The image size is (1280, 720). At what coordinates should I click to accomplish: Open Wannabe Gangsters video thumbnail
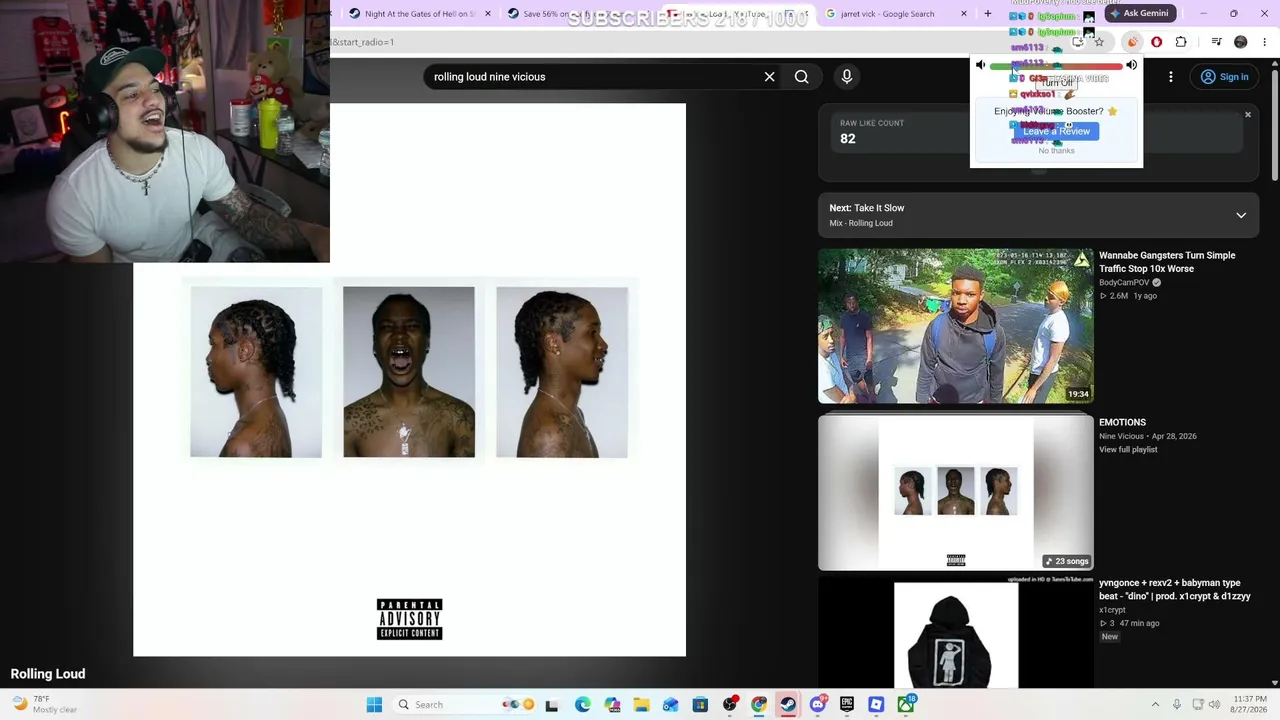click(956, 326)
